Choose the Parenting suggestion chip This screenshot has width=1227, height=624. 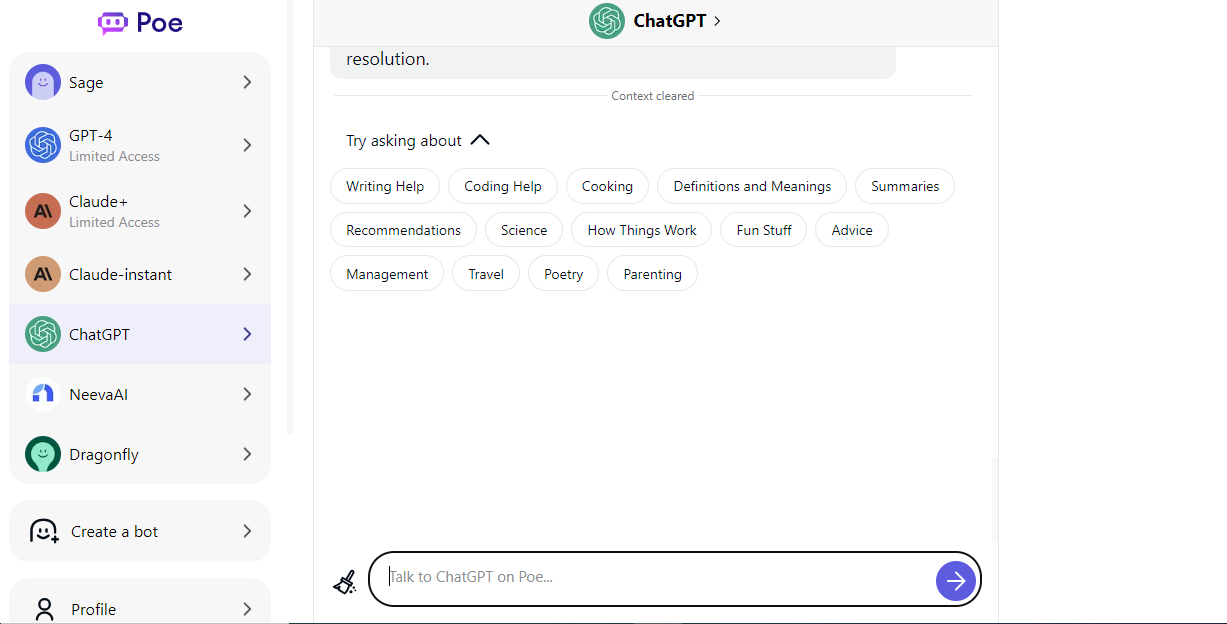[x=652, y=274]
